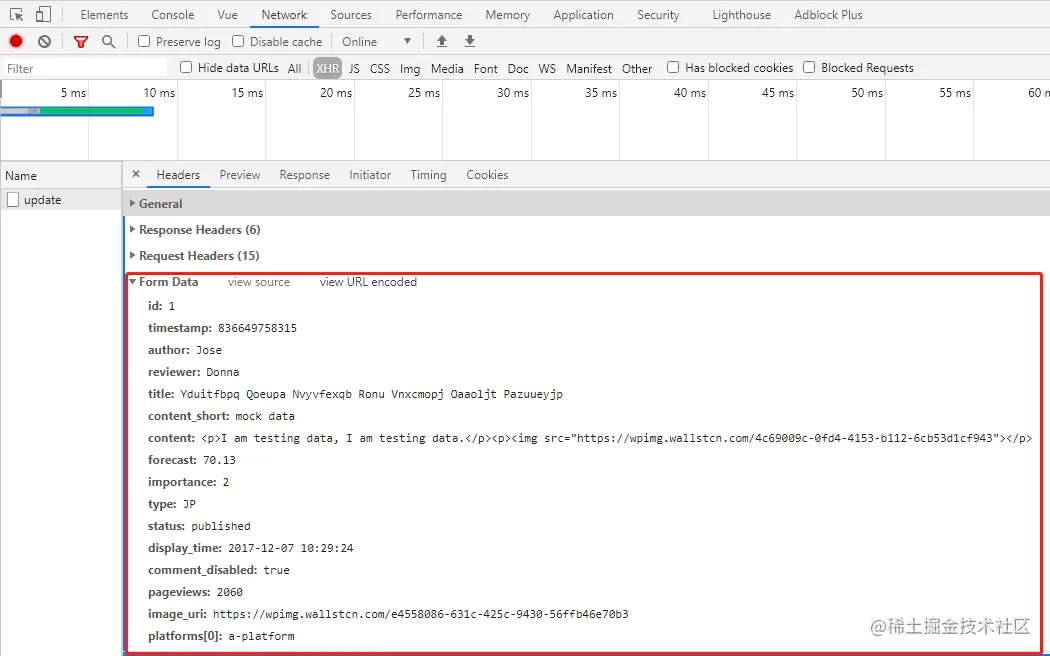
Task: Filter requests by All types
Action: pyautogui.click(x=294, y=68)
